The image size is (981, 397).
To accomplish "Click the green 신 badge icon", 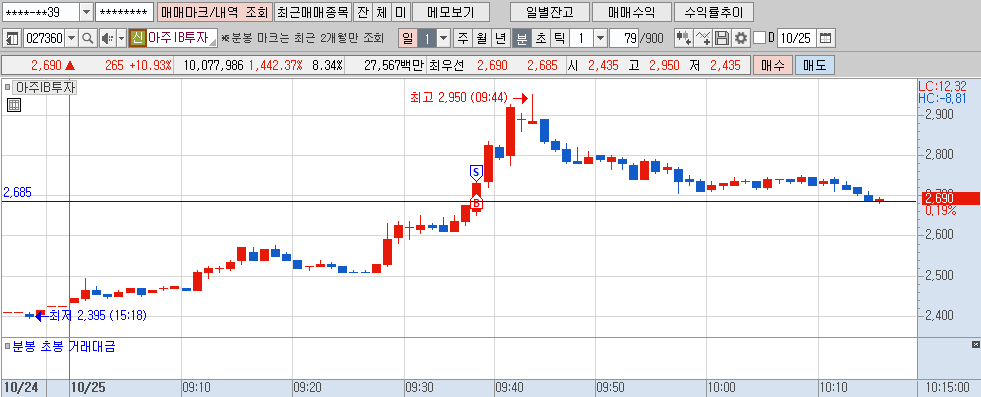I will coord(138,38).
